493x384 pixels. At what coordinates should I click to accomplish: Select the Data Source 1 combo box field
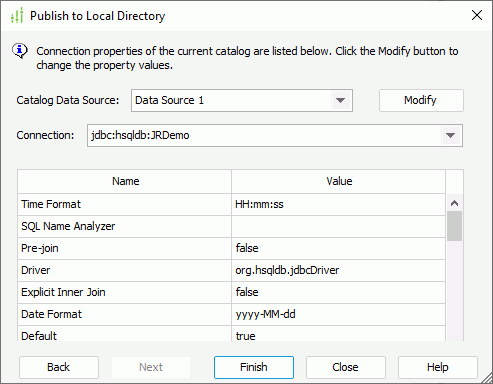[242, 100]
